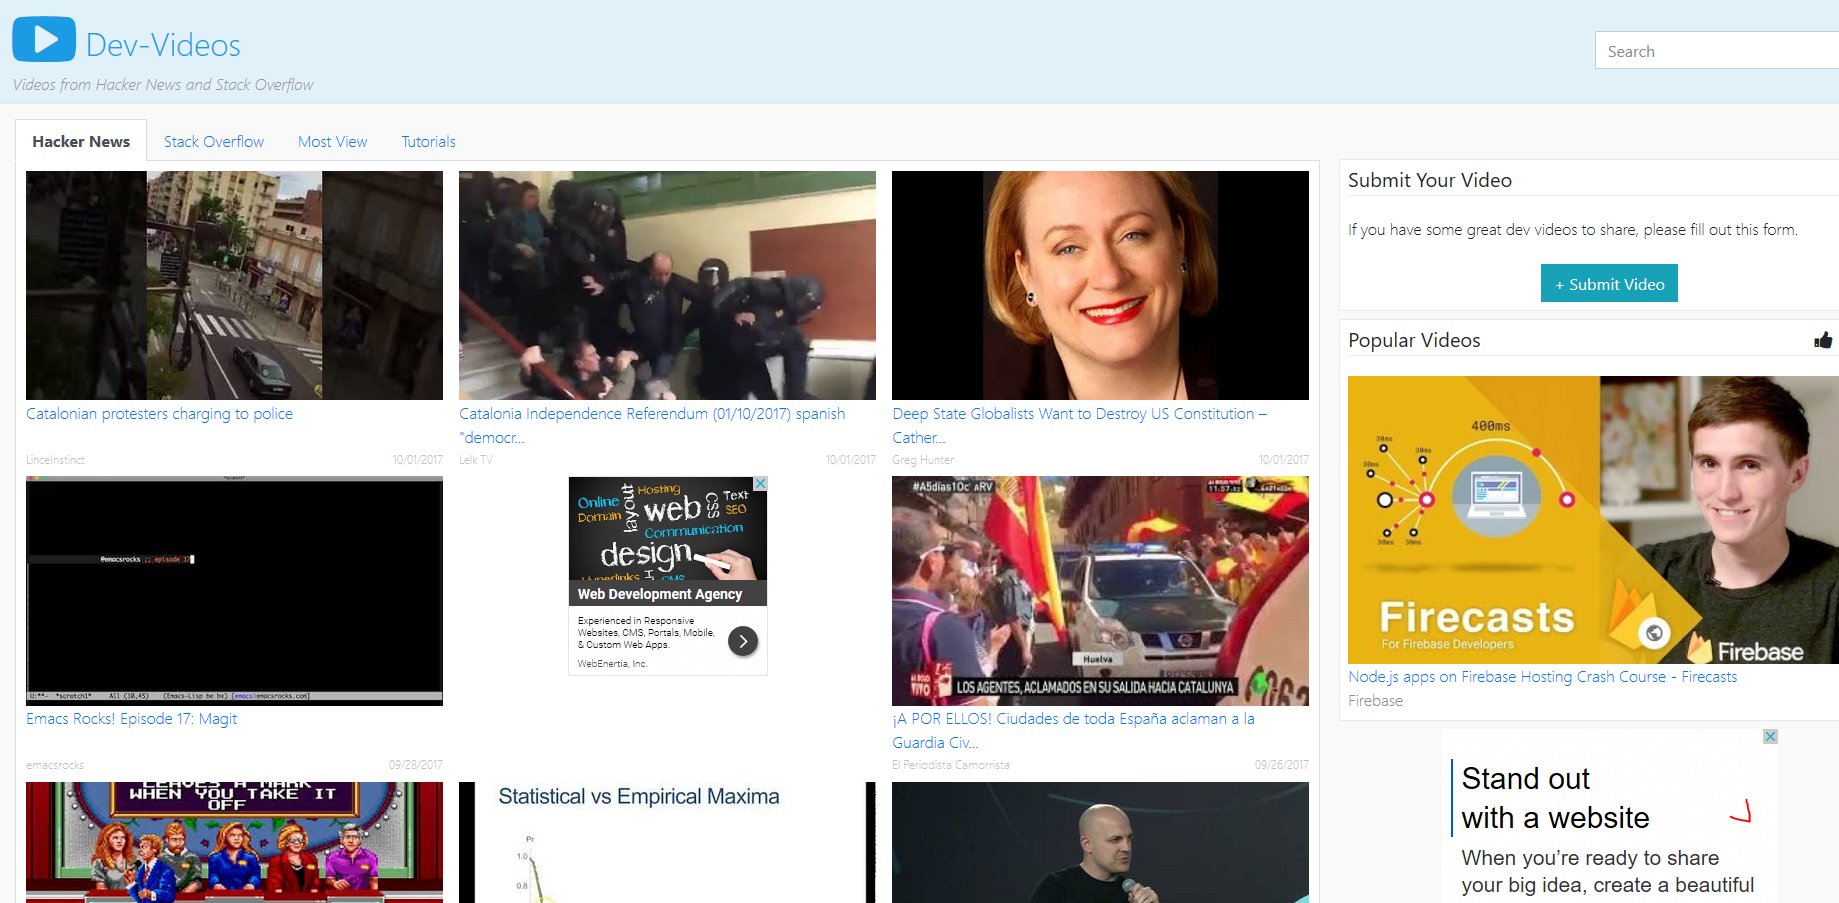Click the Lelk TV author name
Image resolution: width=1839 pixels, height=903 pixels.
click(476, 460)
